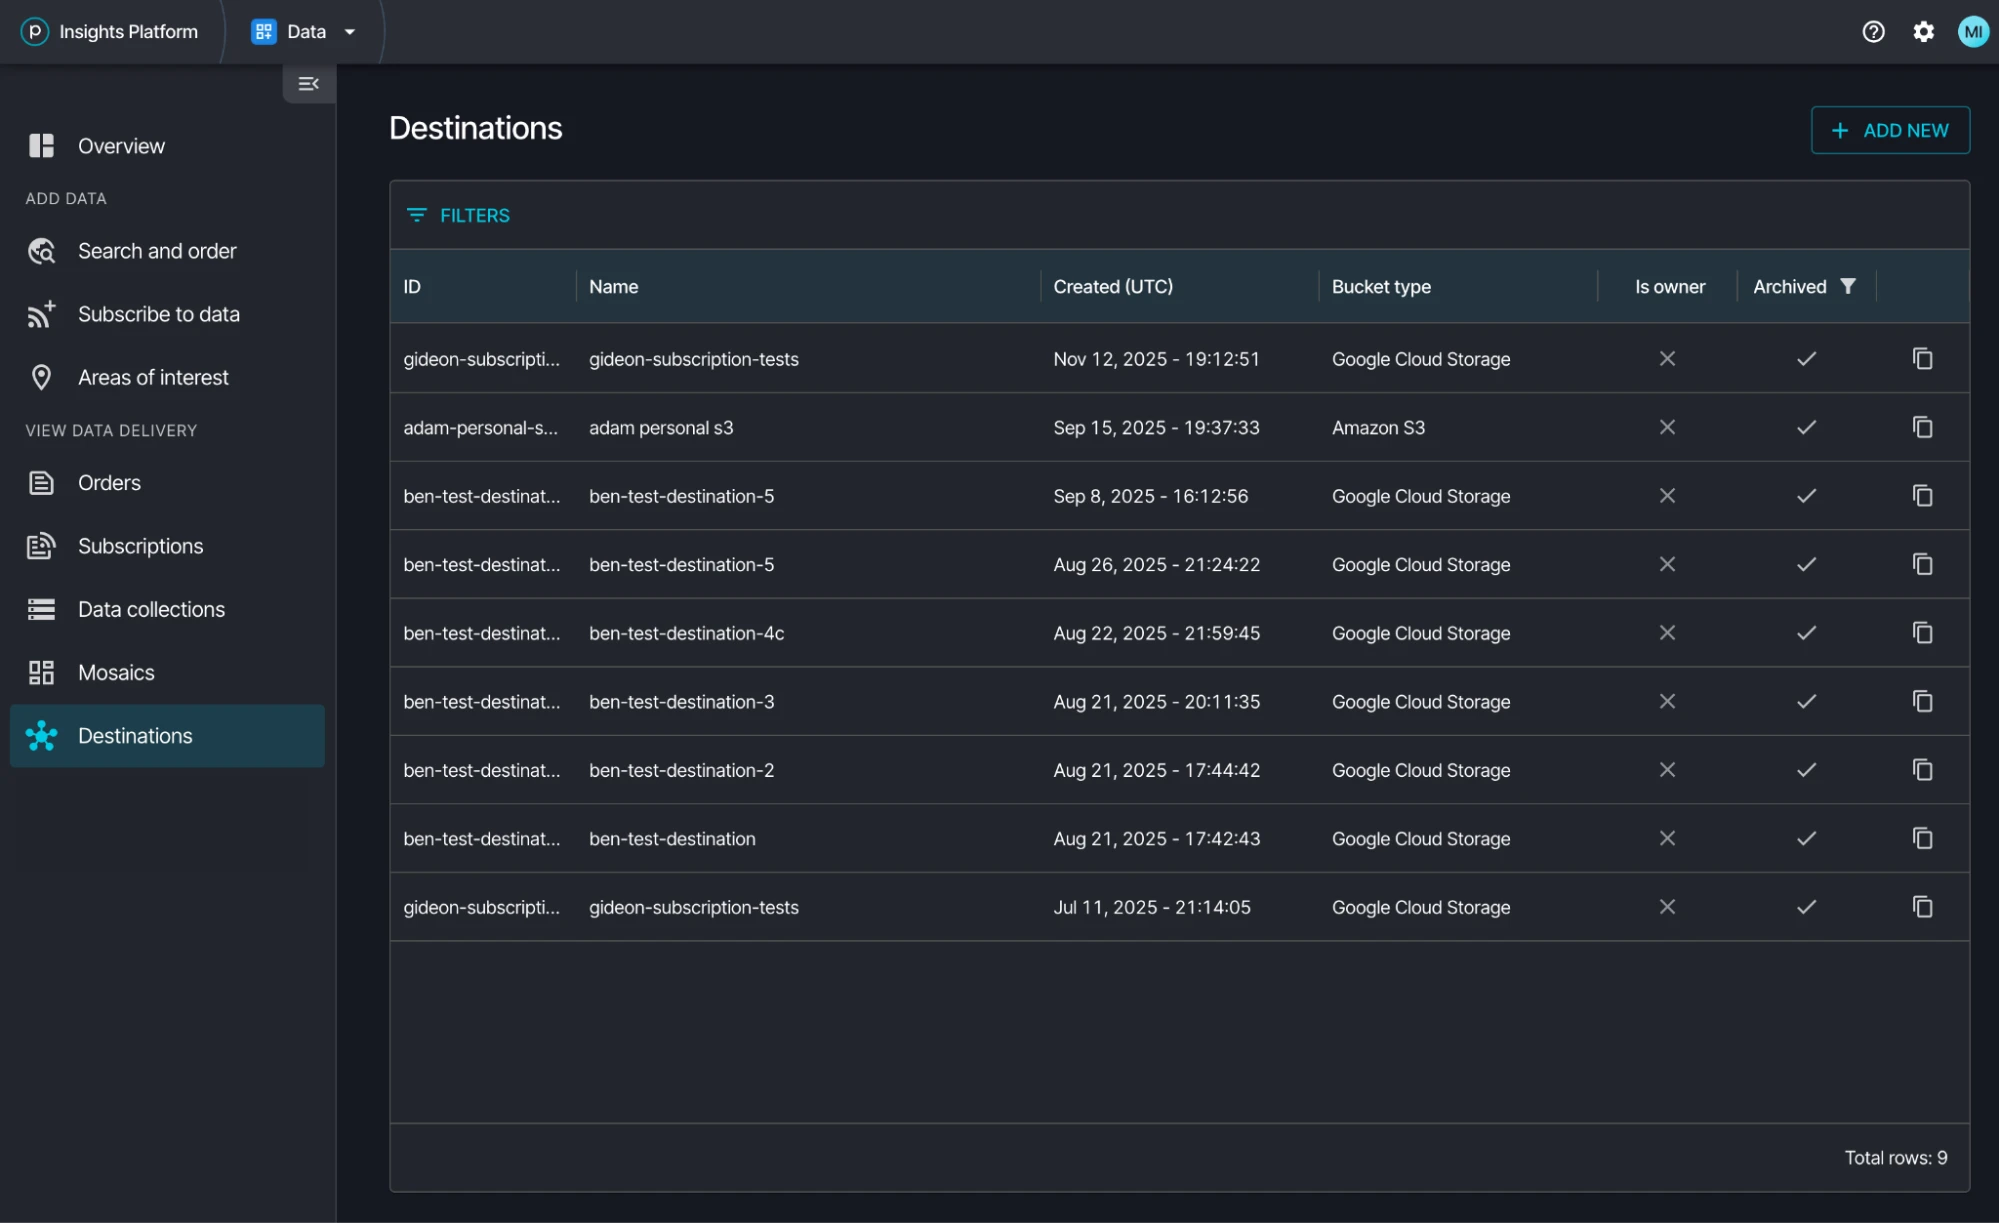
Task: Toggle archived status on adam personal s3
Action: tap(1806, 427)
